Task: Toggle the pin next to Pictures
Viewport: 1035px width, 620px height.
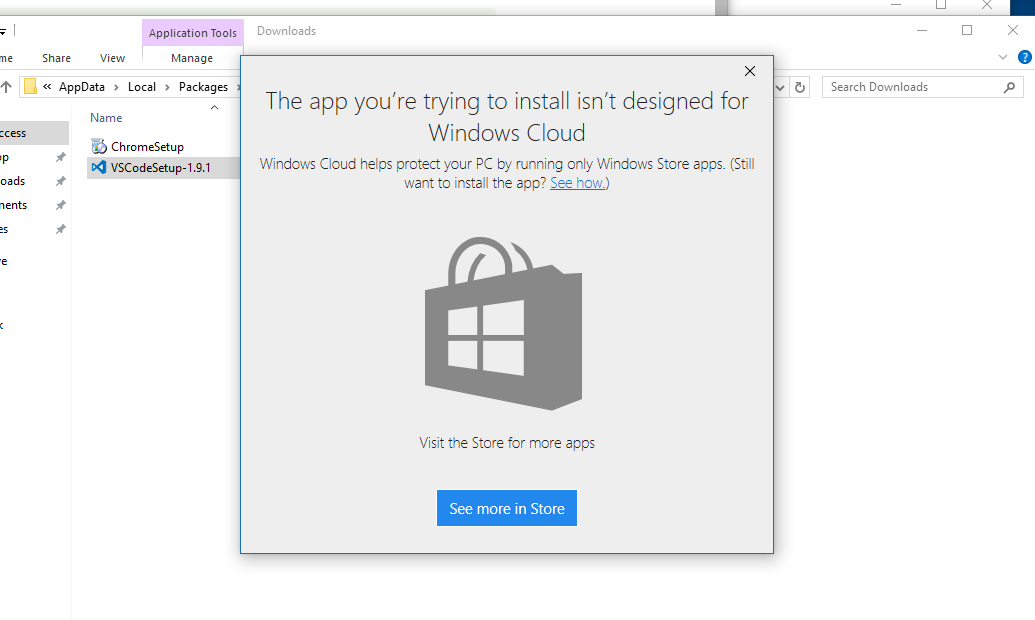Action: (58, 228)
